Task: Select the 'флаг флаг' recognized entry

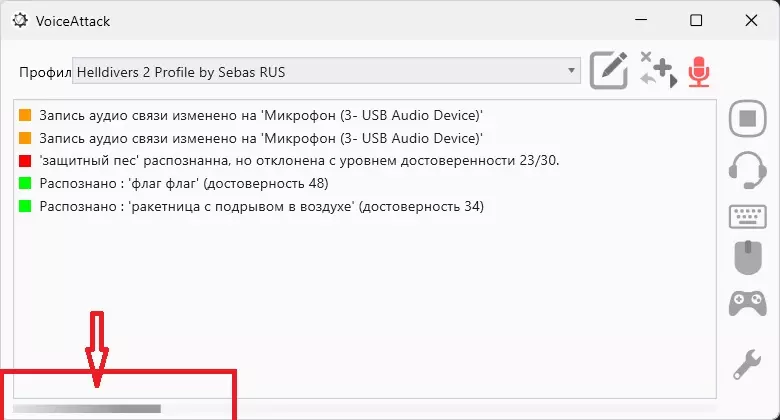Action: pyautogui.click(x=184, y=184)
